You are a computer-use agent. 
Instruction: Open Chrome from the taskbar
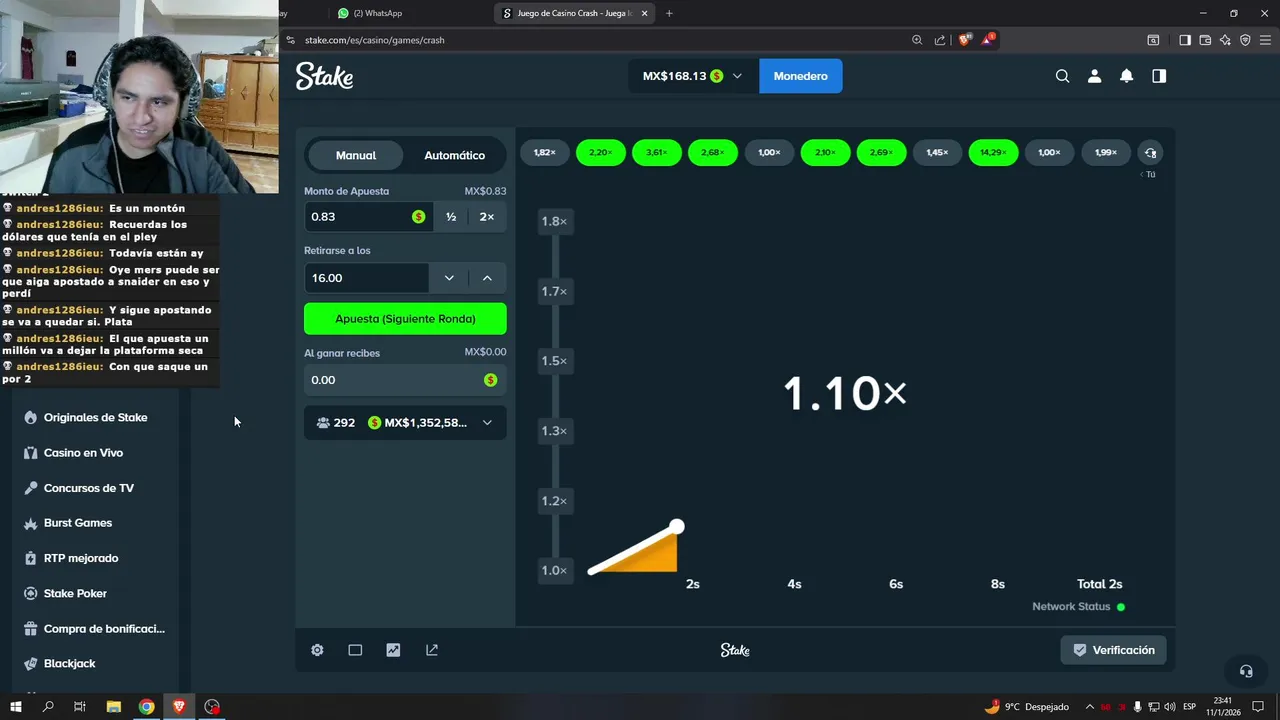(x=146, y=706)
